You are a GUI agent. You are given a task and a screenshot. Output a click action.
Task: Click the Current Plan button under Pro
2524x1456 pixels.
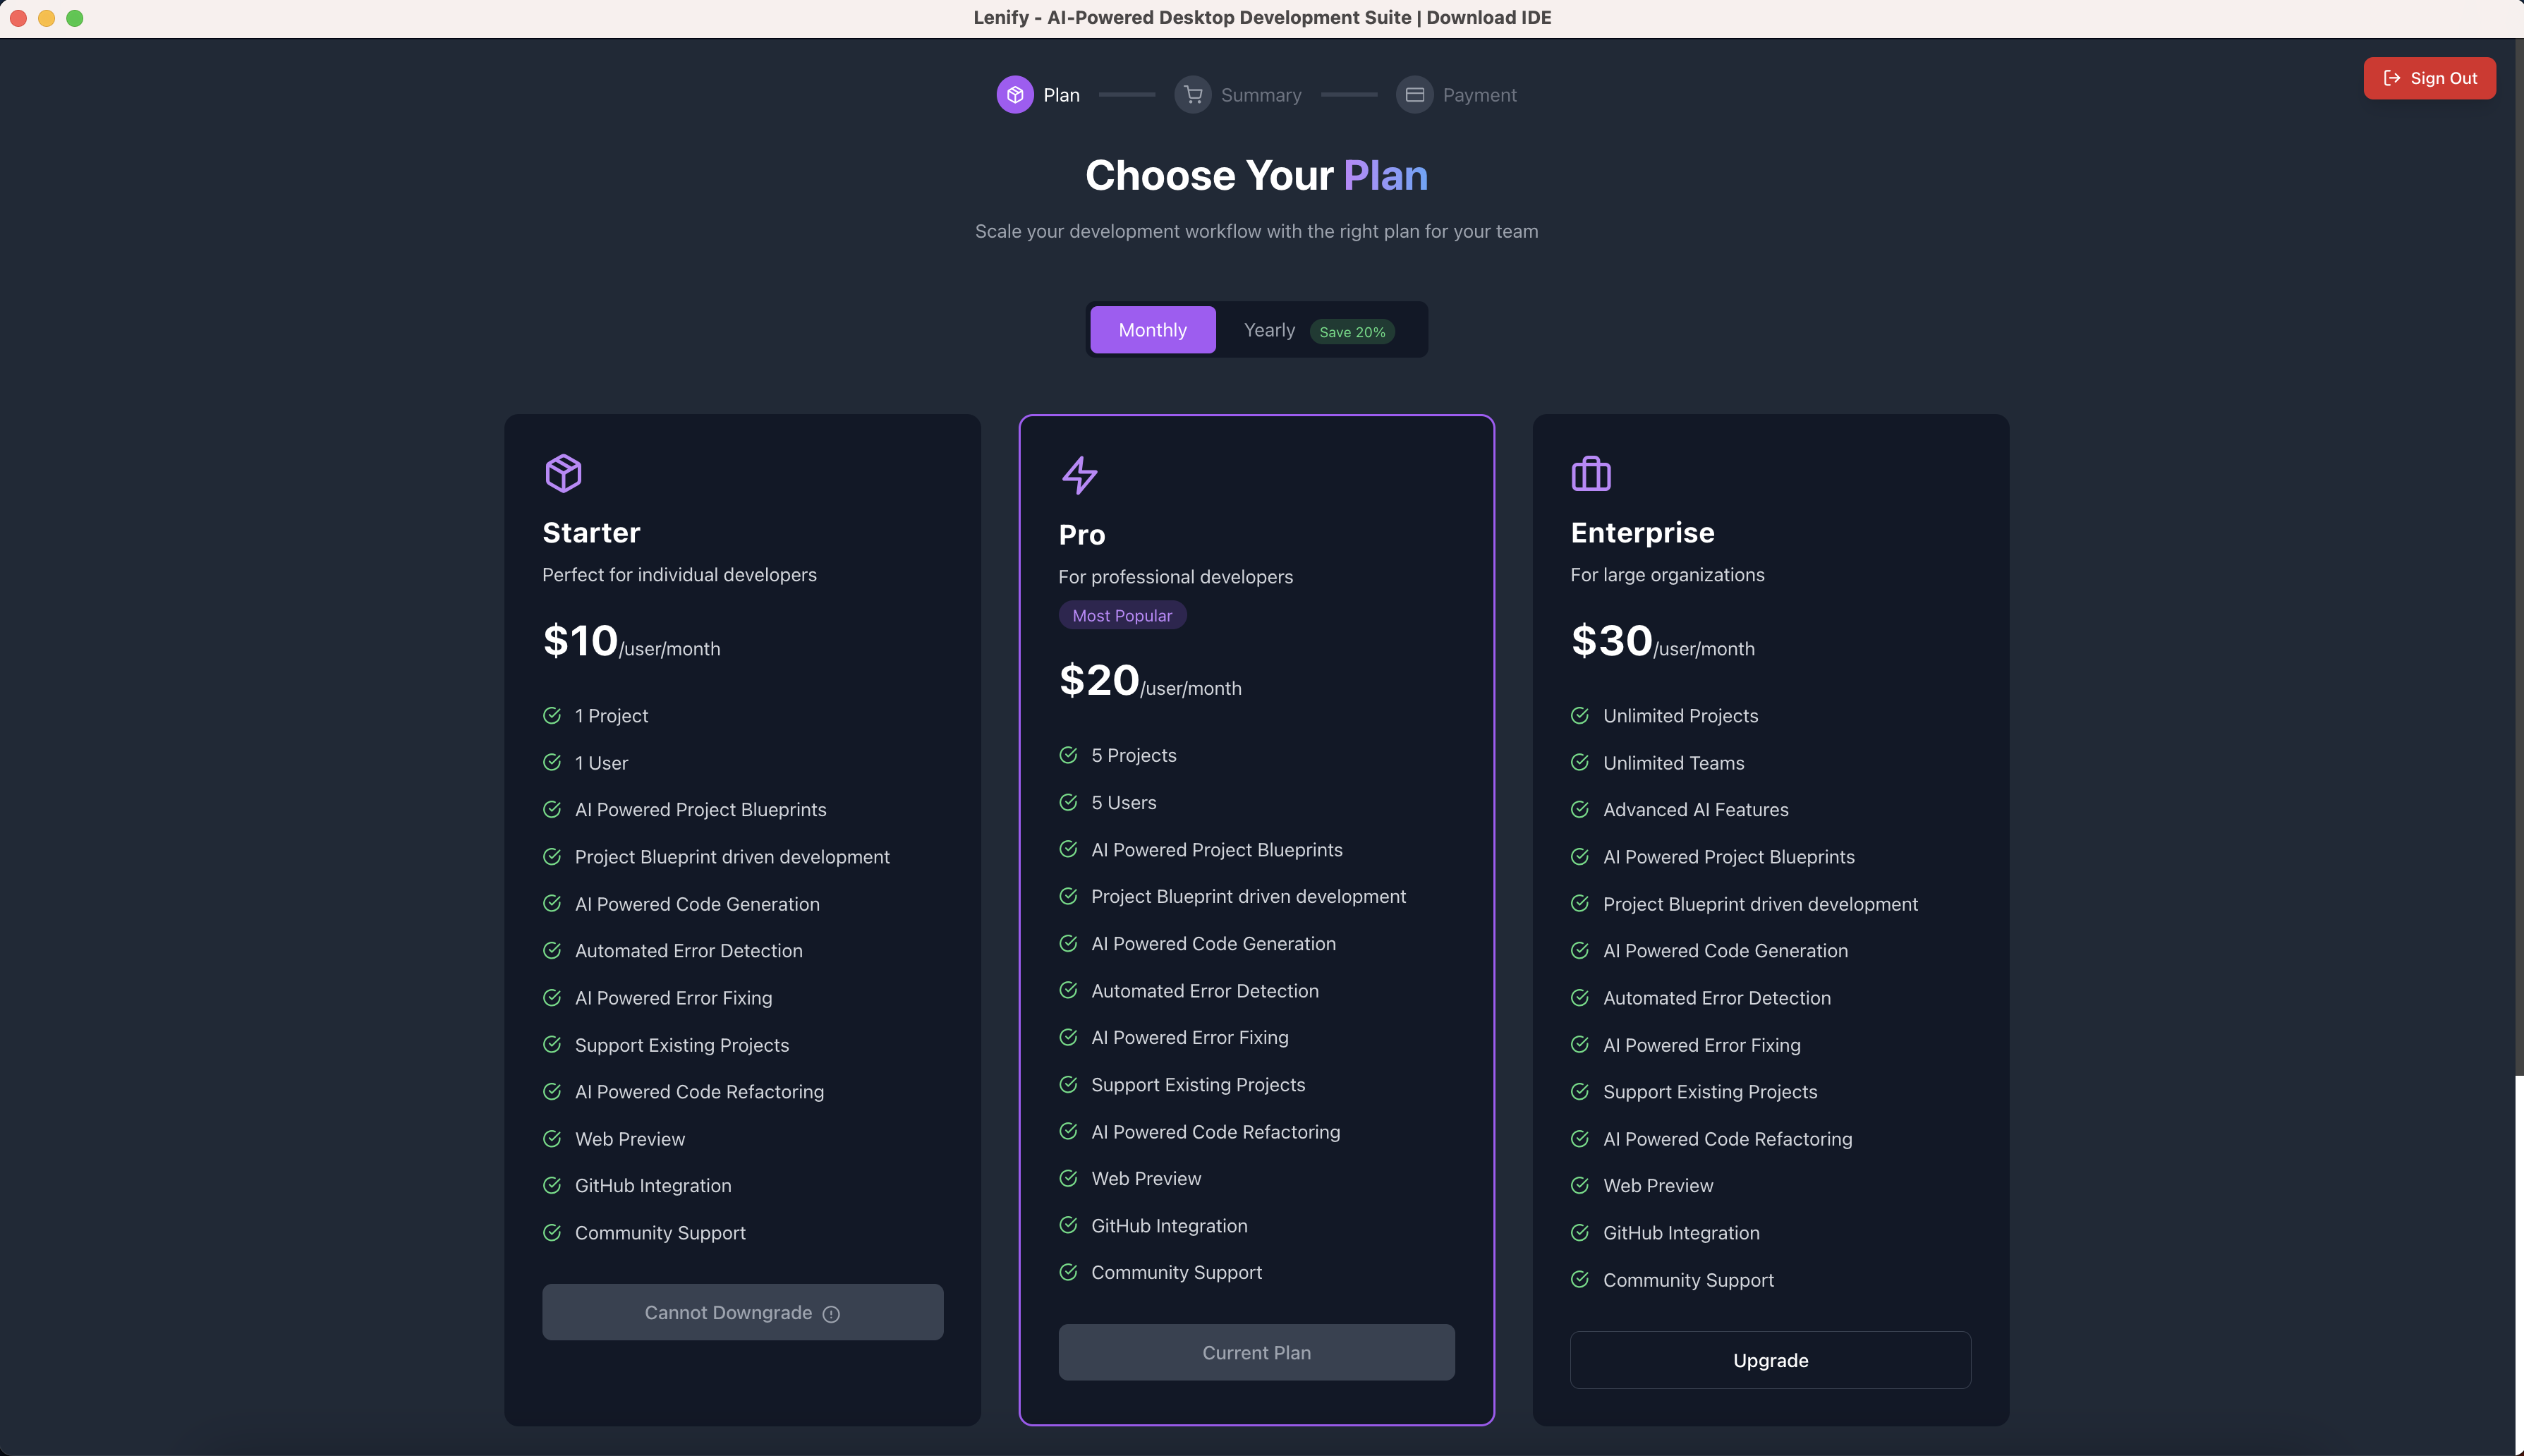coord(1256,1351)
